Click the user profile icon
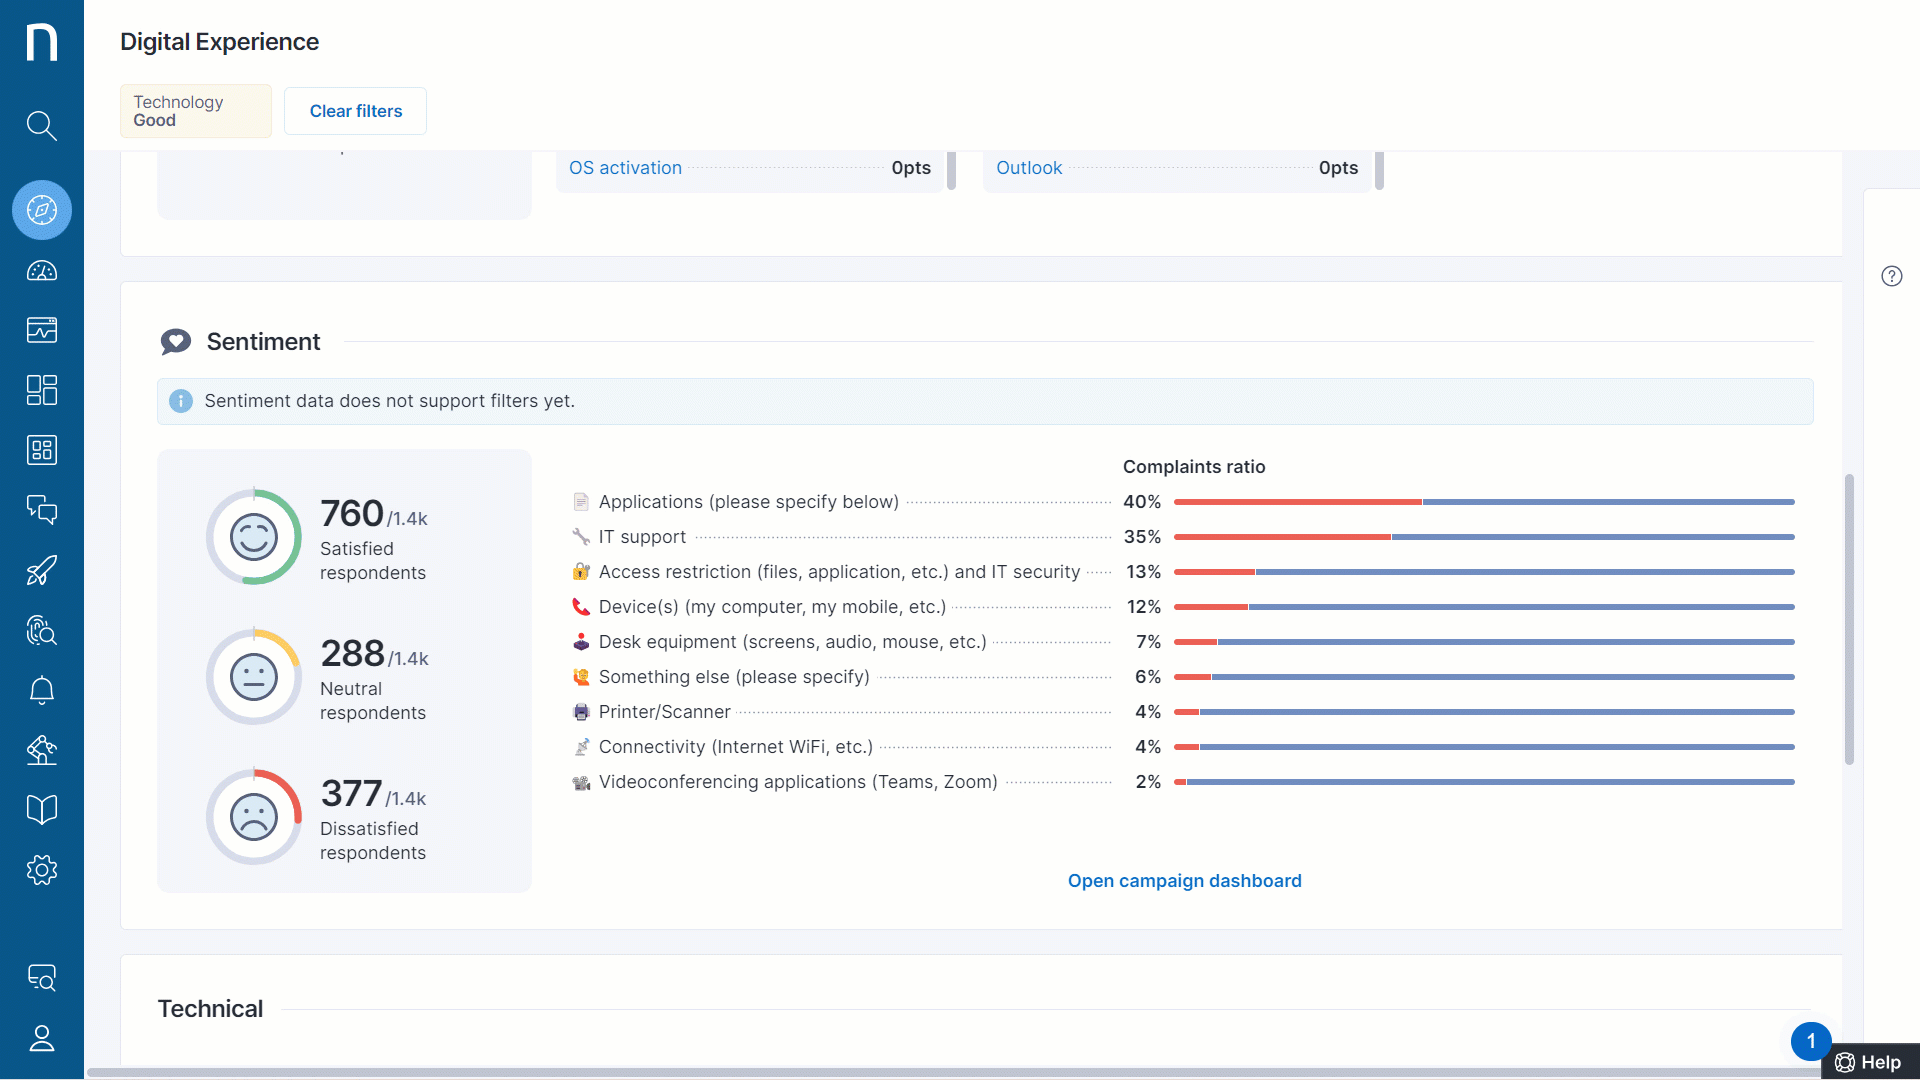Viewport: 1920px width, 1080px height. tap(41, 1038)
